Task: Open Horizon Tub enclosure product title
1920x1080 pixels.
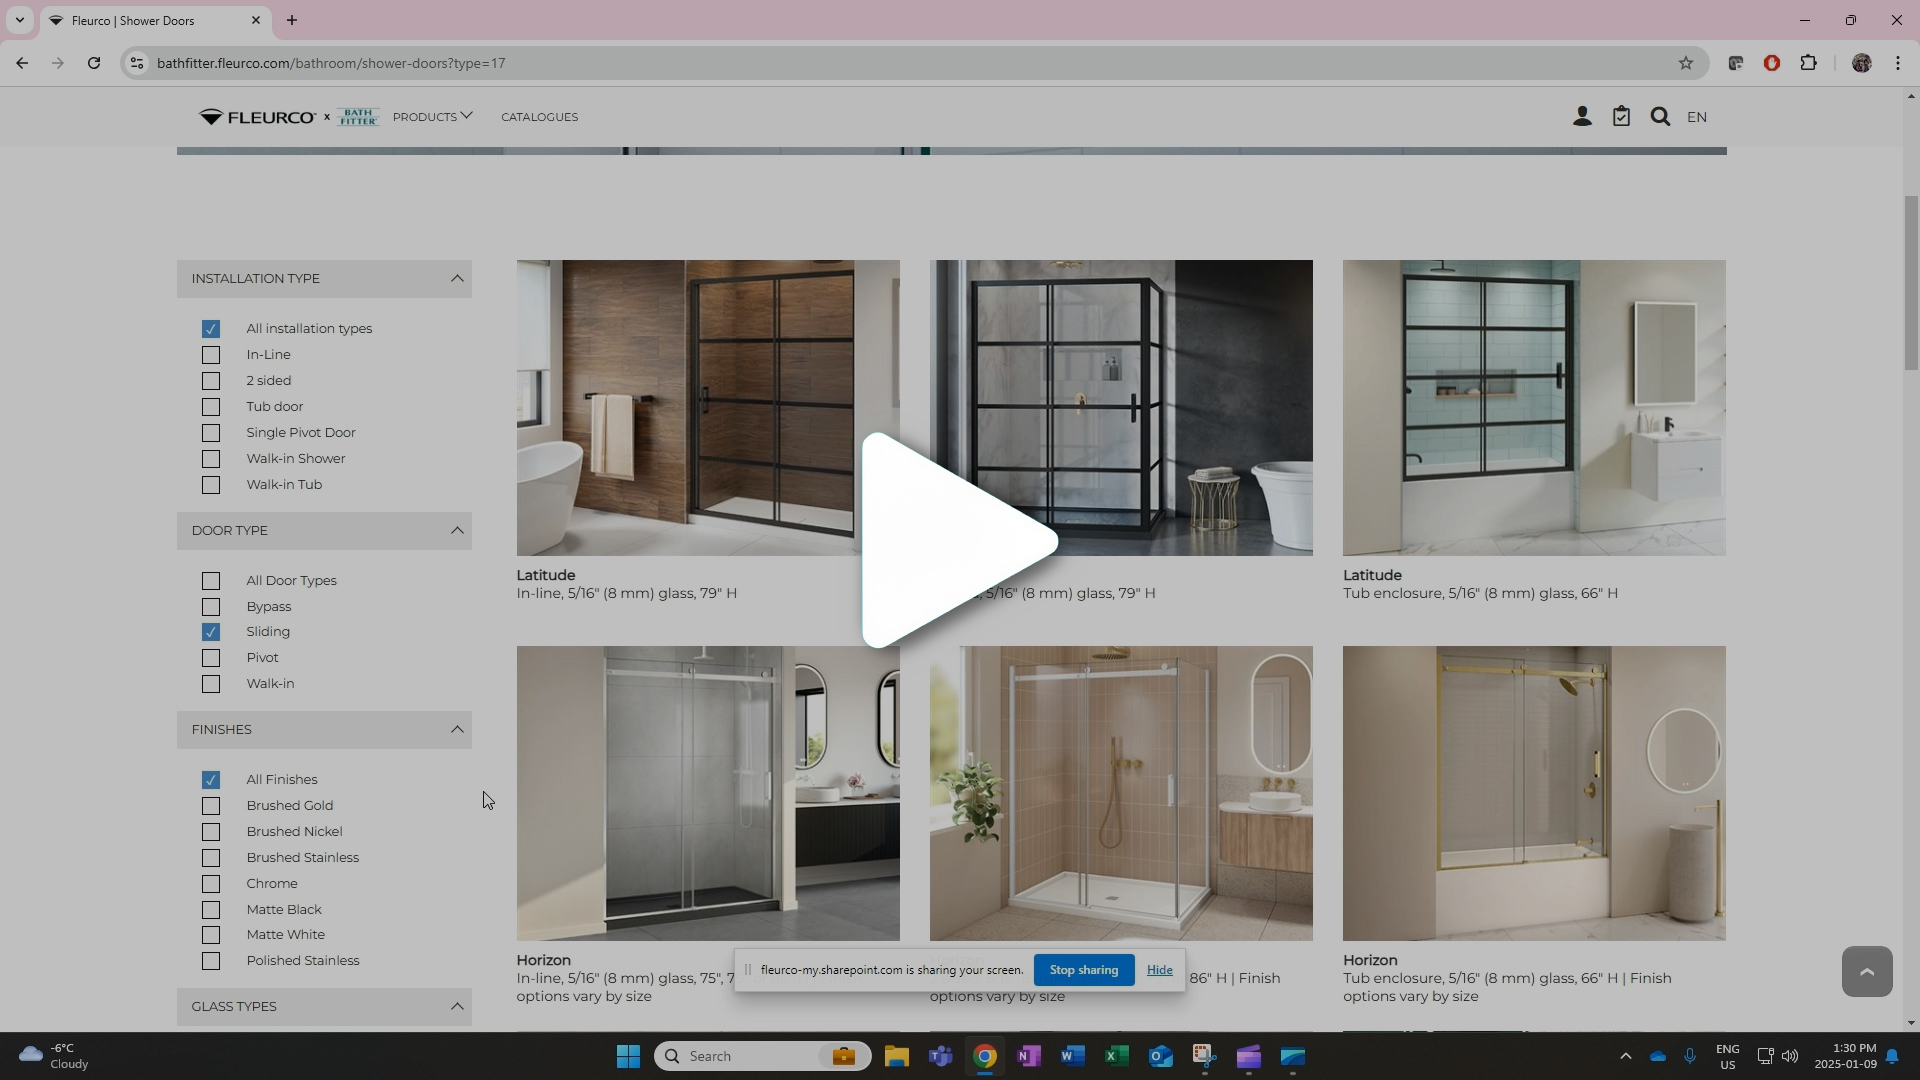Action: (1369, 960)
